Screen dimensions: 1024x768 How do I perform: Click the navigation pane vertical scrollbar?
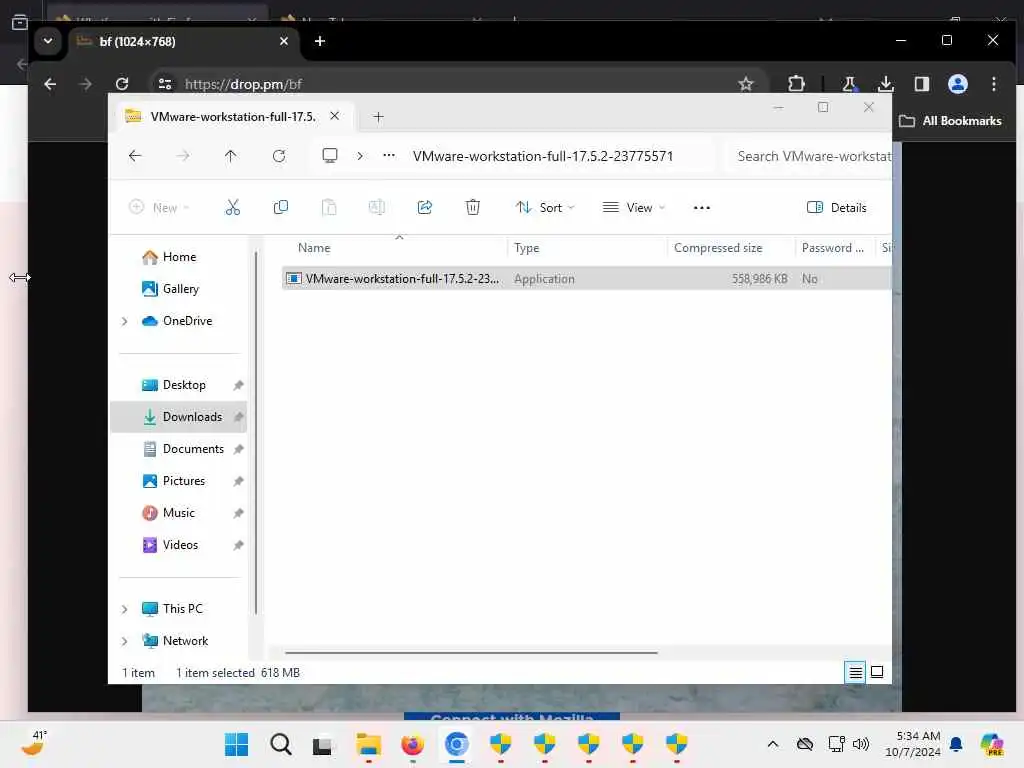(256, 432)
